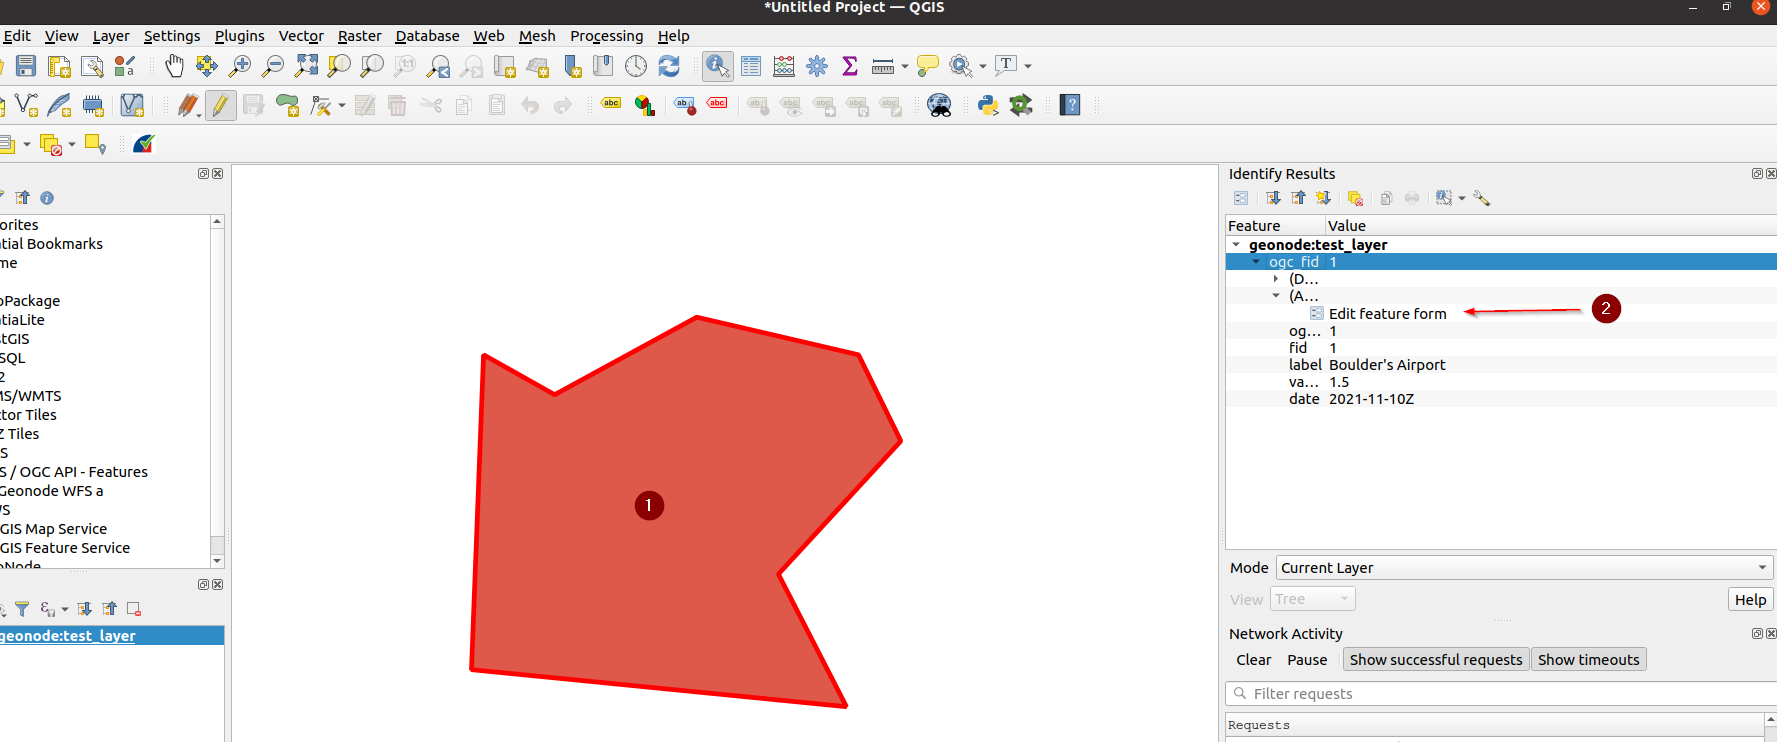Open the View Tree dropdown
This screenshot has height=742, width=1777.
[x=1312, y=599]
